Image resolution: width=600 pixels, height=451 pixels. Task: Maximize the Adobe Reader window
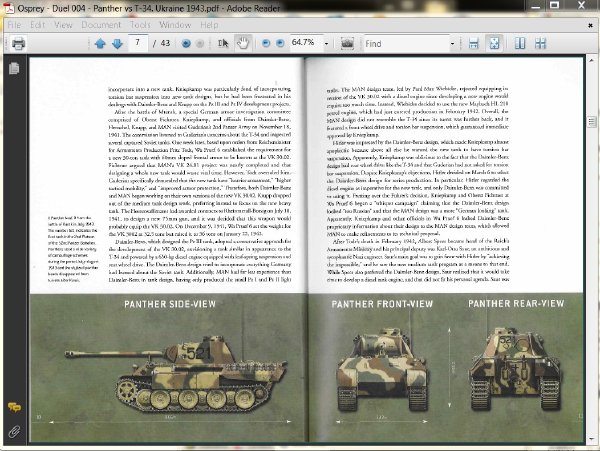pos(554,5)
